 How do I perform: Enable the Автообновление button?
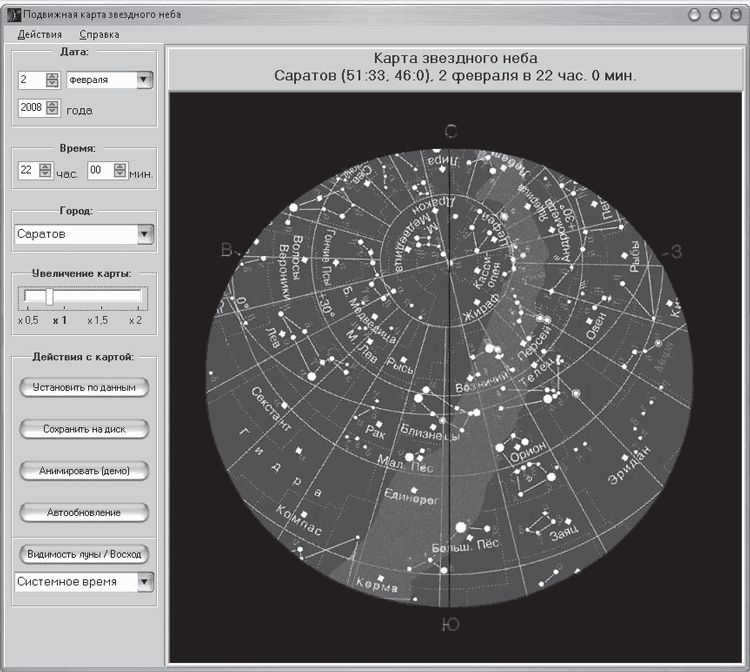(84, 512)
